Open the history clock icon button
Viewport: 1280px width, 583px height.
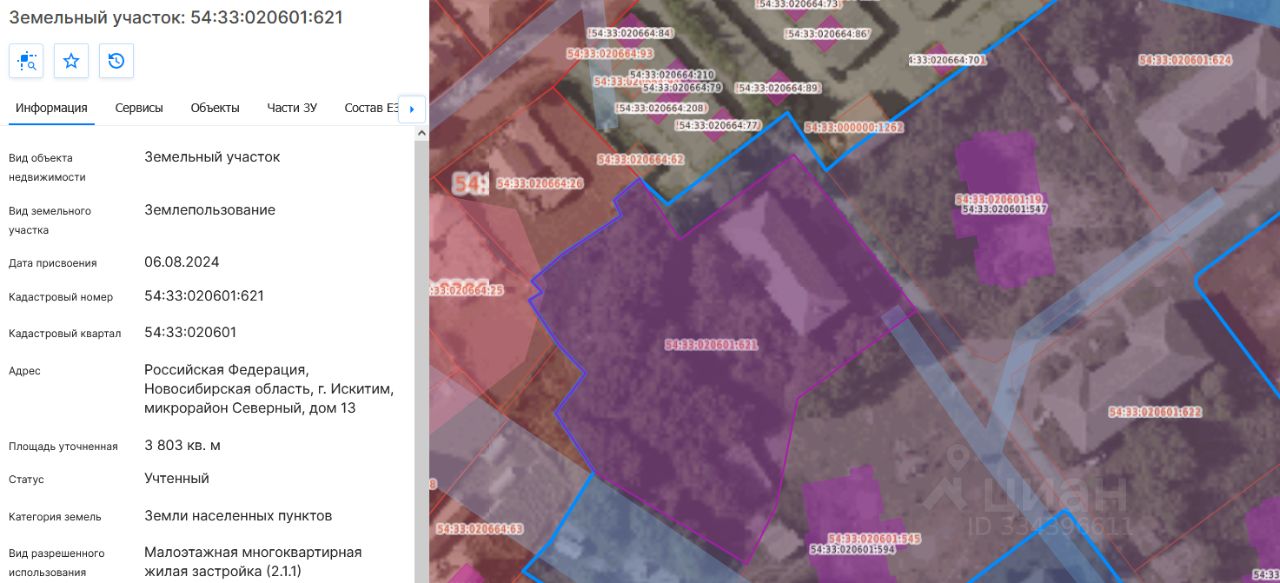(116, 61)
